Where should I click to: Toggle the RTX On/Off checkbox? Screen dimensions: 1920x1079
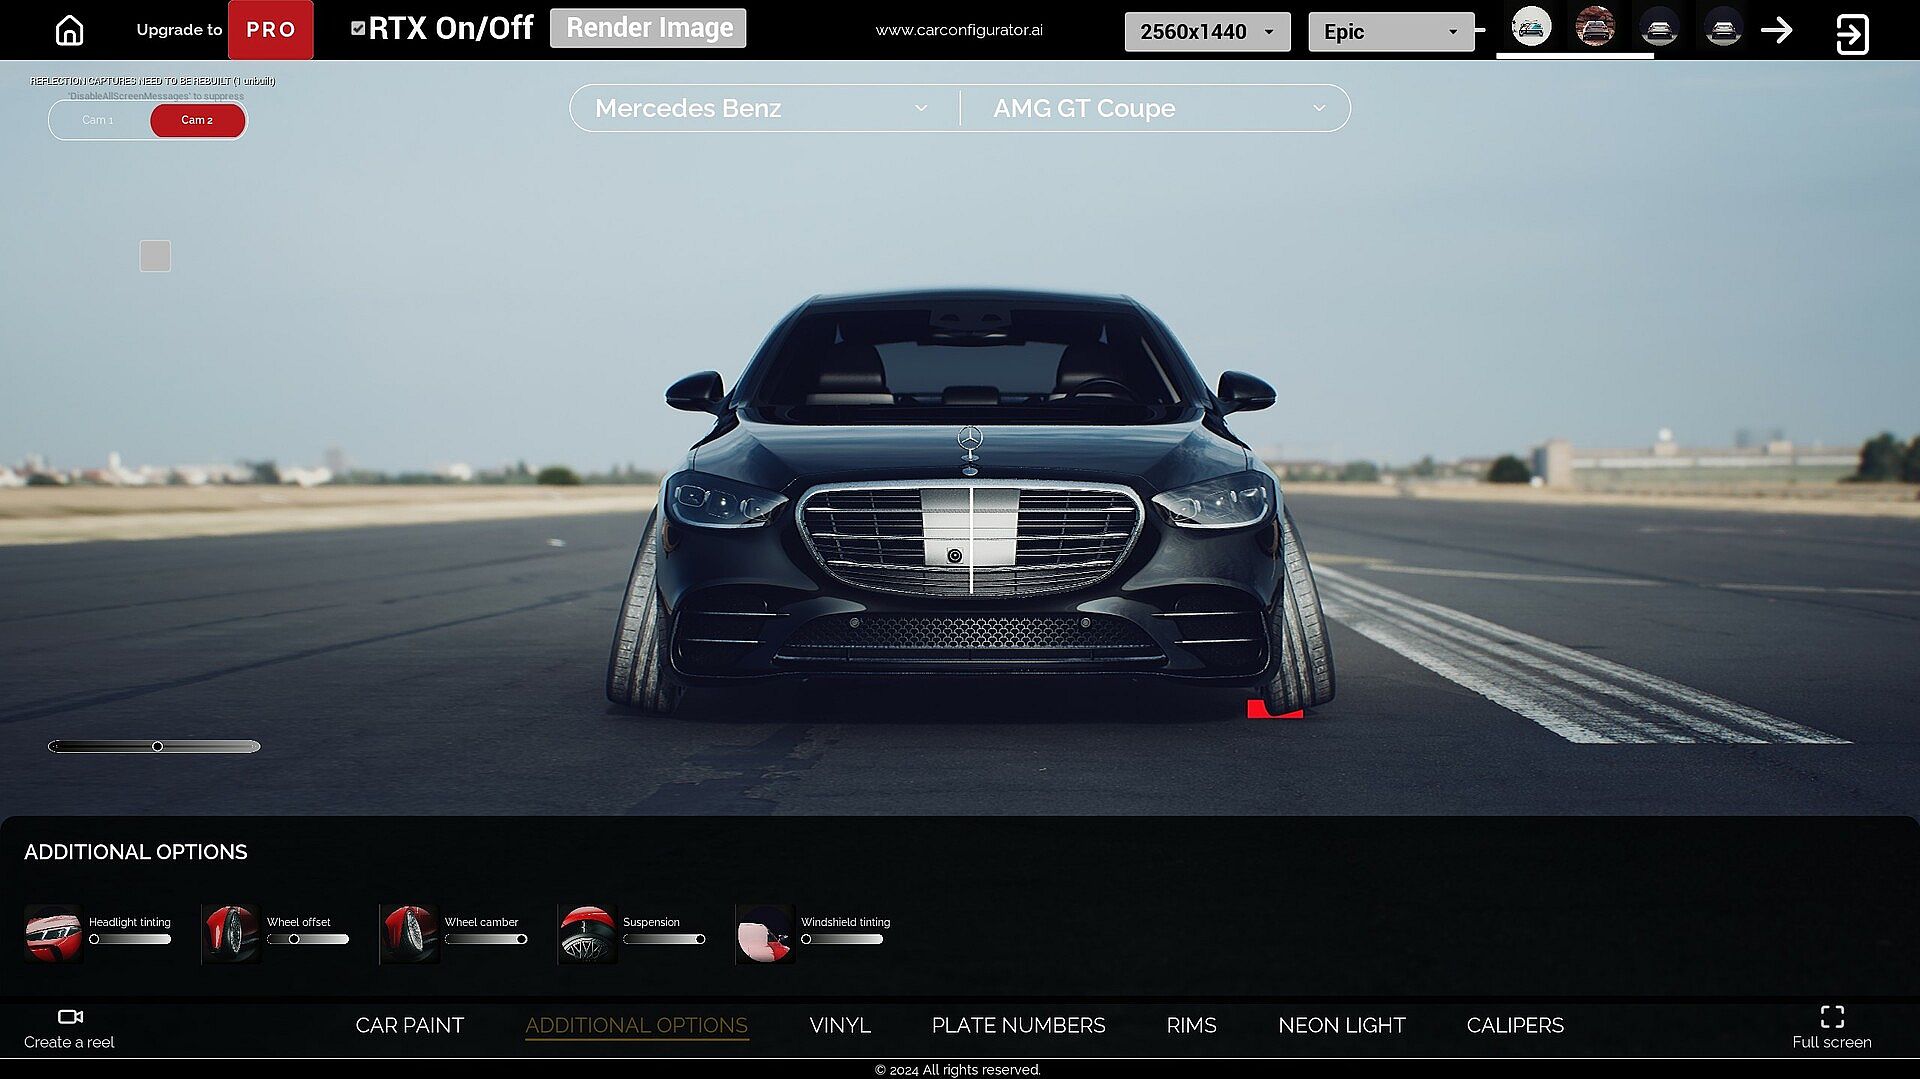358,28
